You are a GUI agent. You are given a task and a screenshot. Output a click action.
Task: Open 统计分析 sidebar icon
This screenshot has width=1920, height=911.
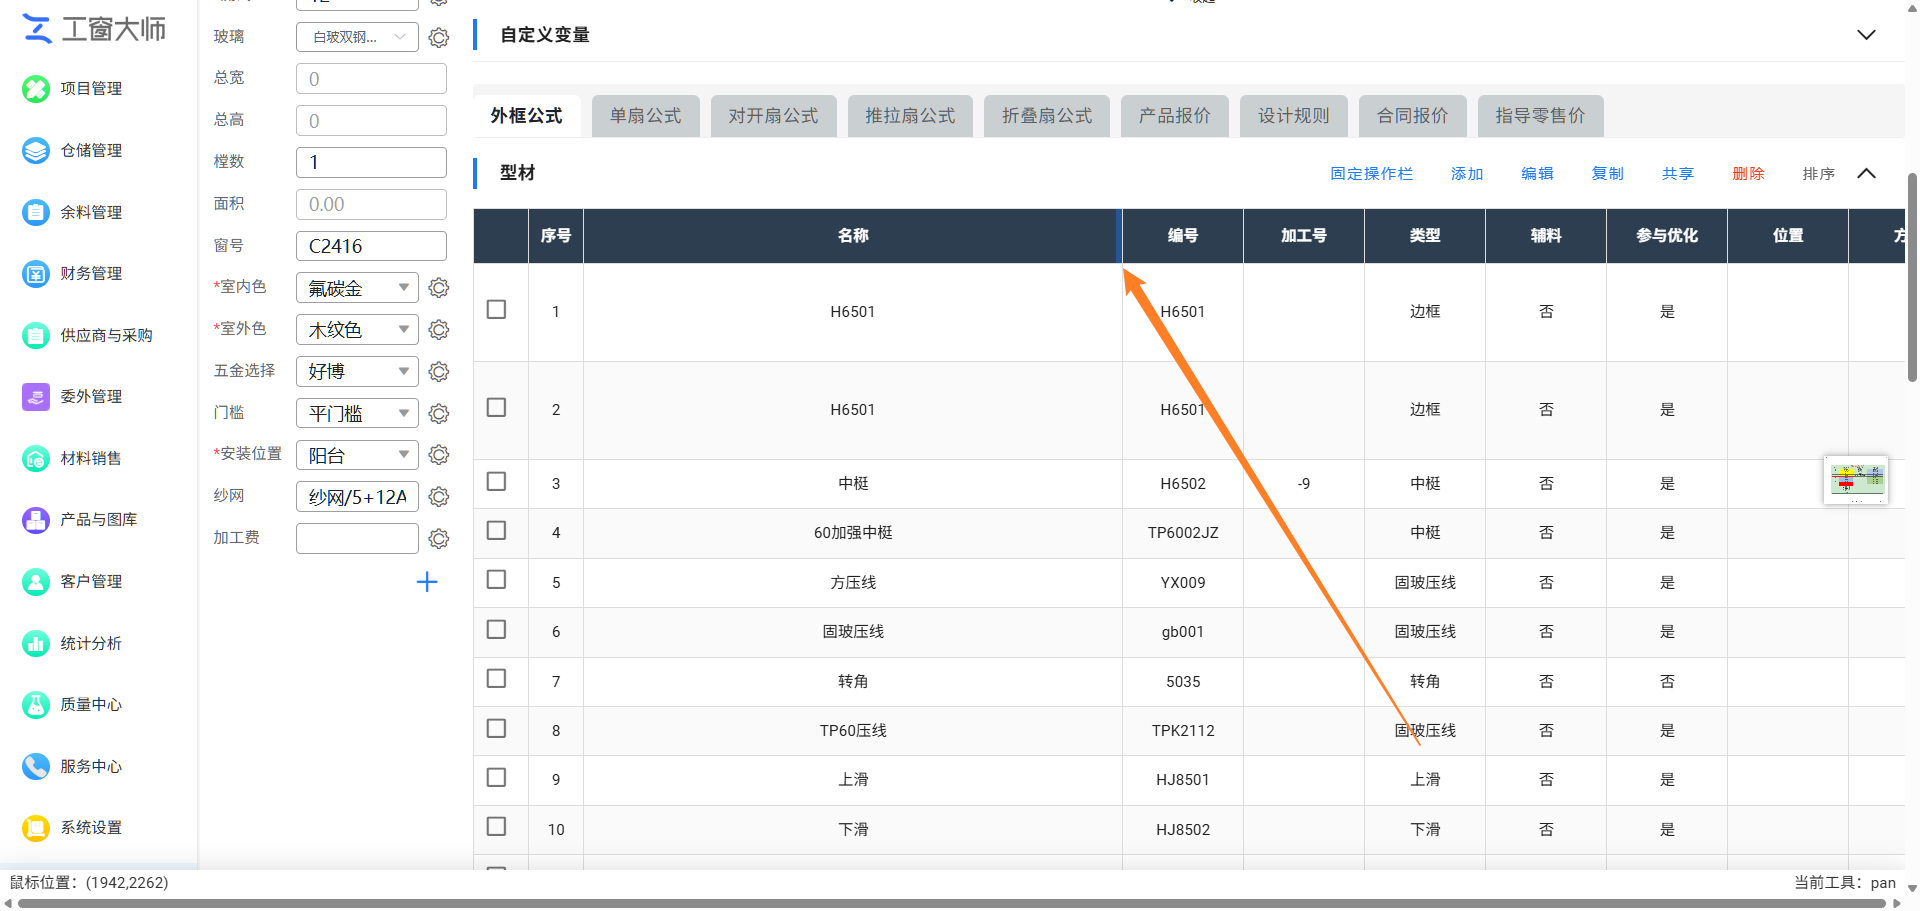click(x=36, y=644)
